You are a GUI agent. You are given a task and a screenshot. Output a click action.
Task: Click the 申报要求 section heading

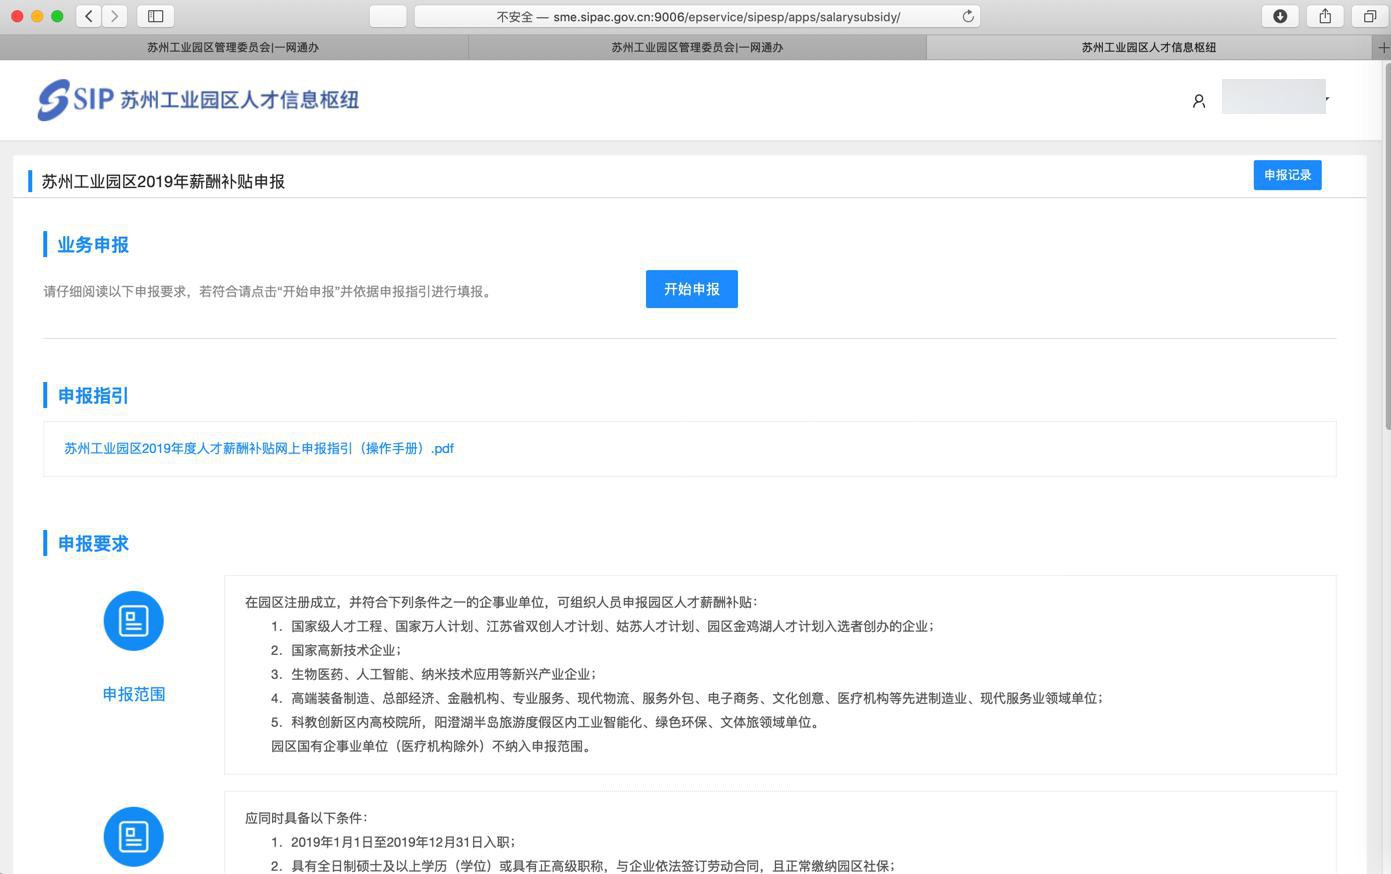pos(93,544)
